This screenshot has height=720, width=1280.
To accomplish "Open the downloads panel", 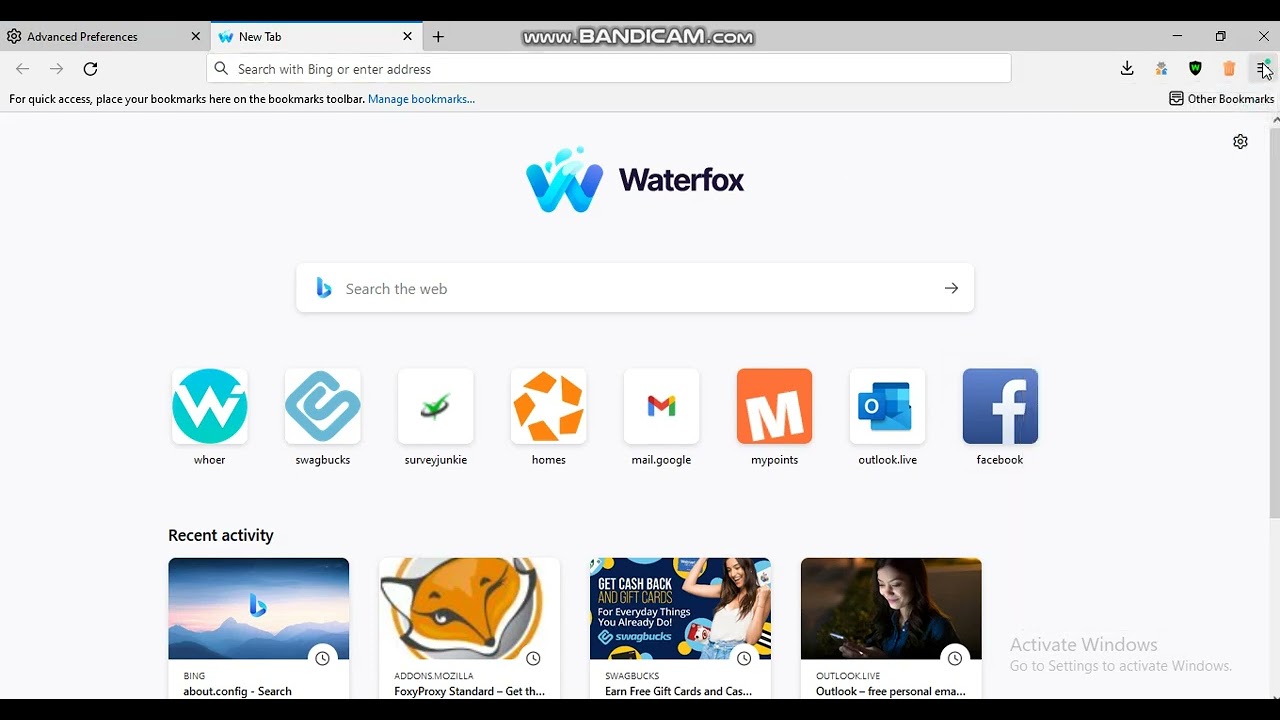I will point(1127,69).
